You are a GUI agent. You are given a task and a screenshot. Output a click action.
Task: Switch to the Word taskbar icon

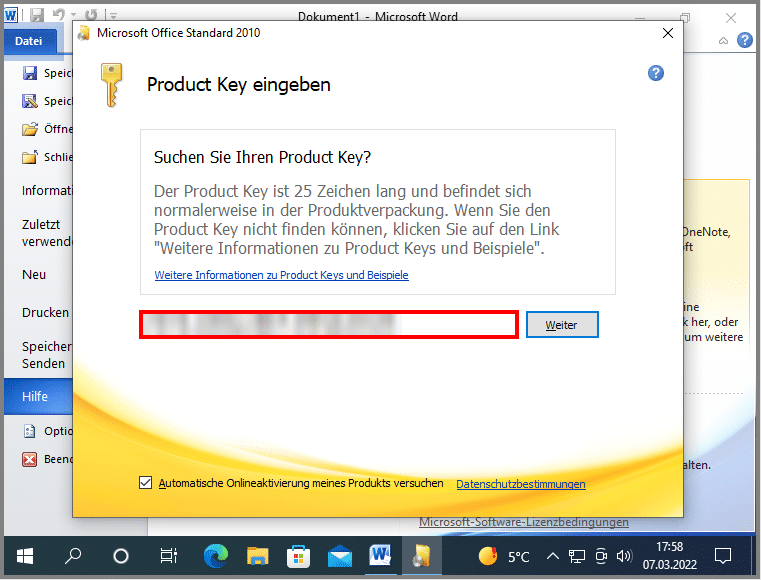pos(380,556)
